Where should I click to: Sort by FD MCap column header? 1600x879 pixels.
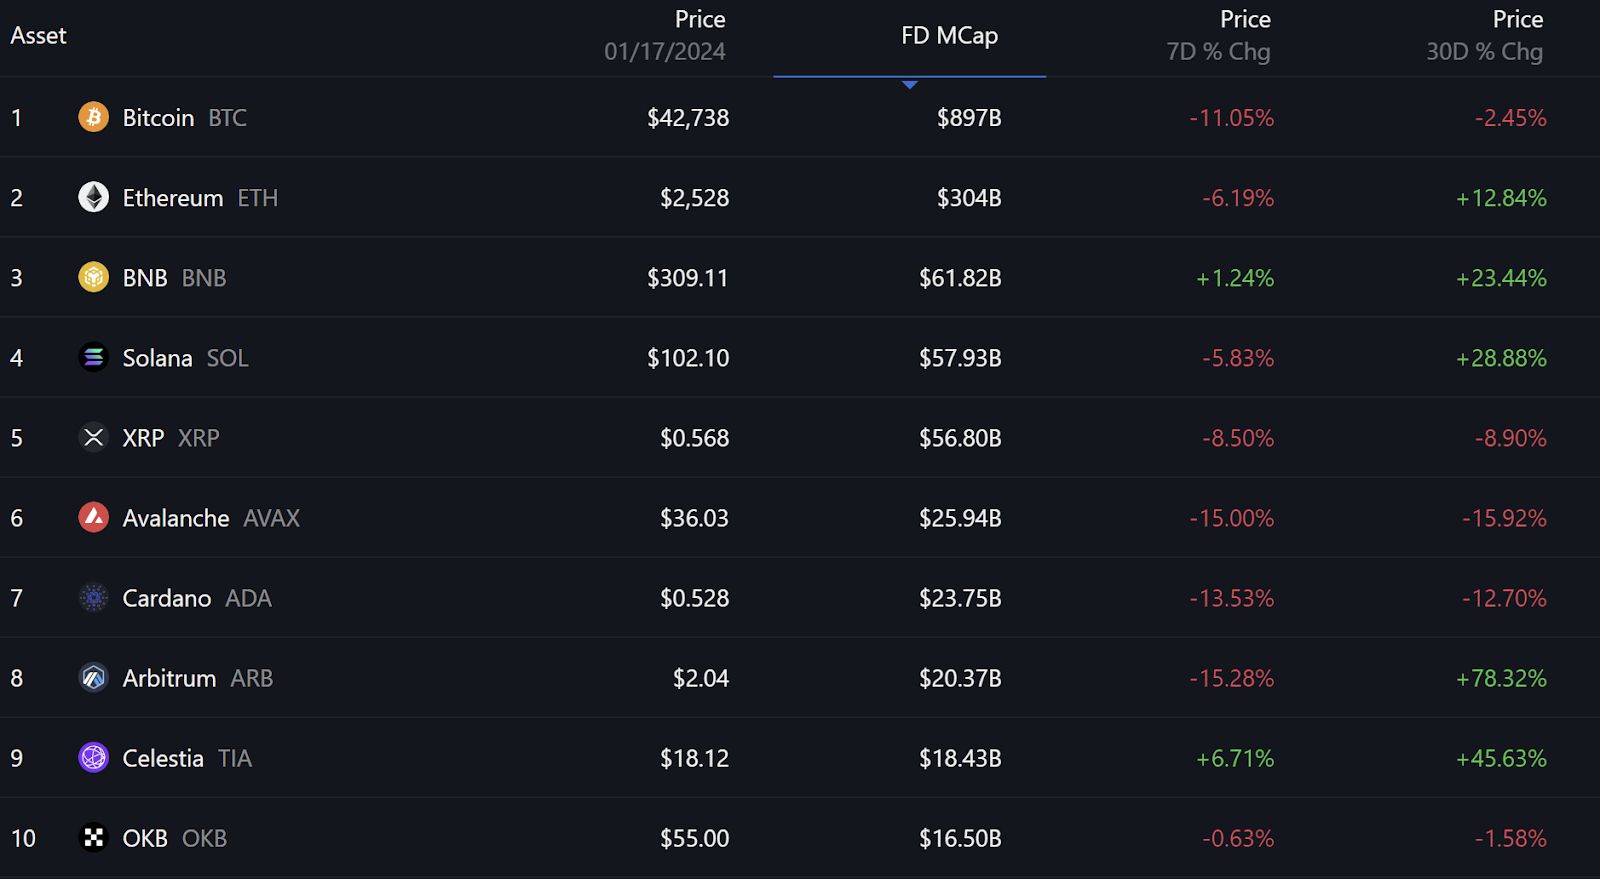[949, 35]
